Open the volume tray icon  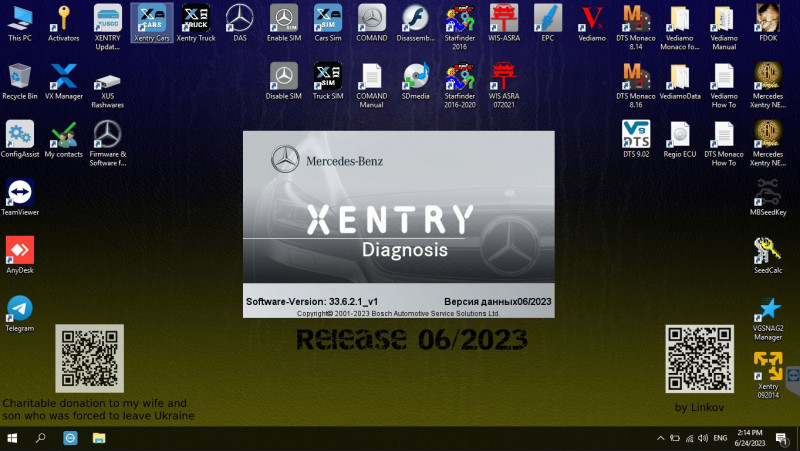pyautogui.click(x=703, y=438)
